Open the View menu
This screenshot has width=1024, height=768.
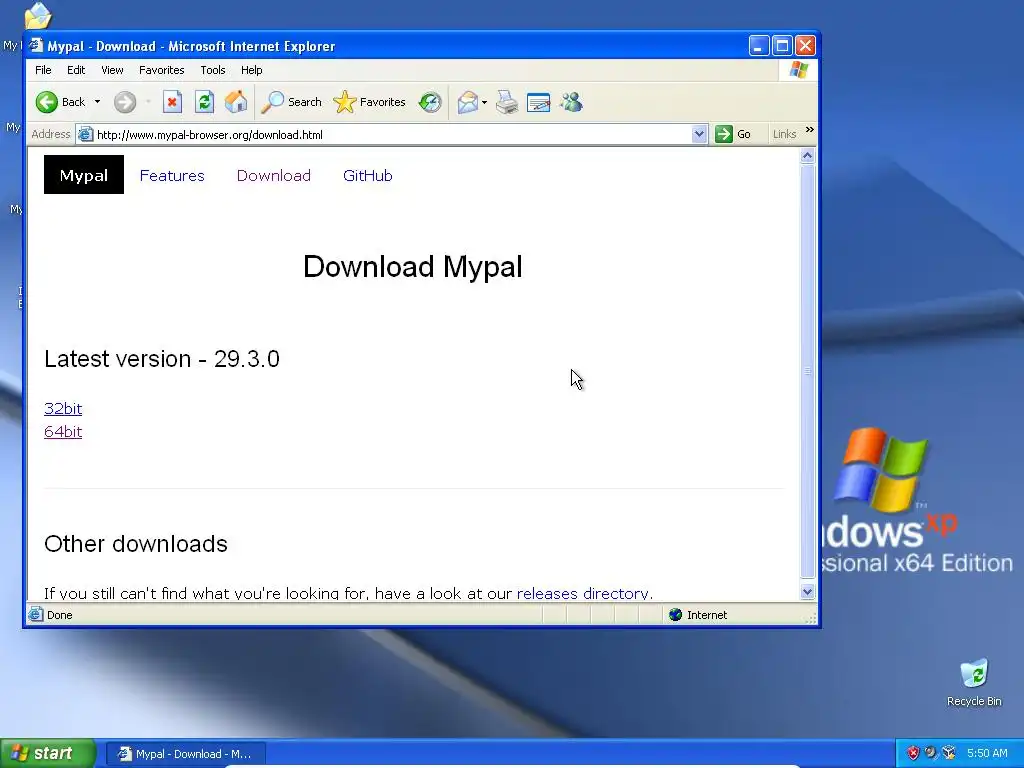point(112,70)
